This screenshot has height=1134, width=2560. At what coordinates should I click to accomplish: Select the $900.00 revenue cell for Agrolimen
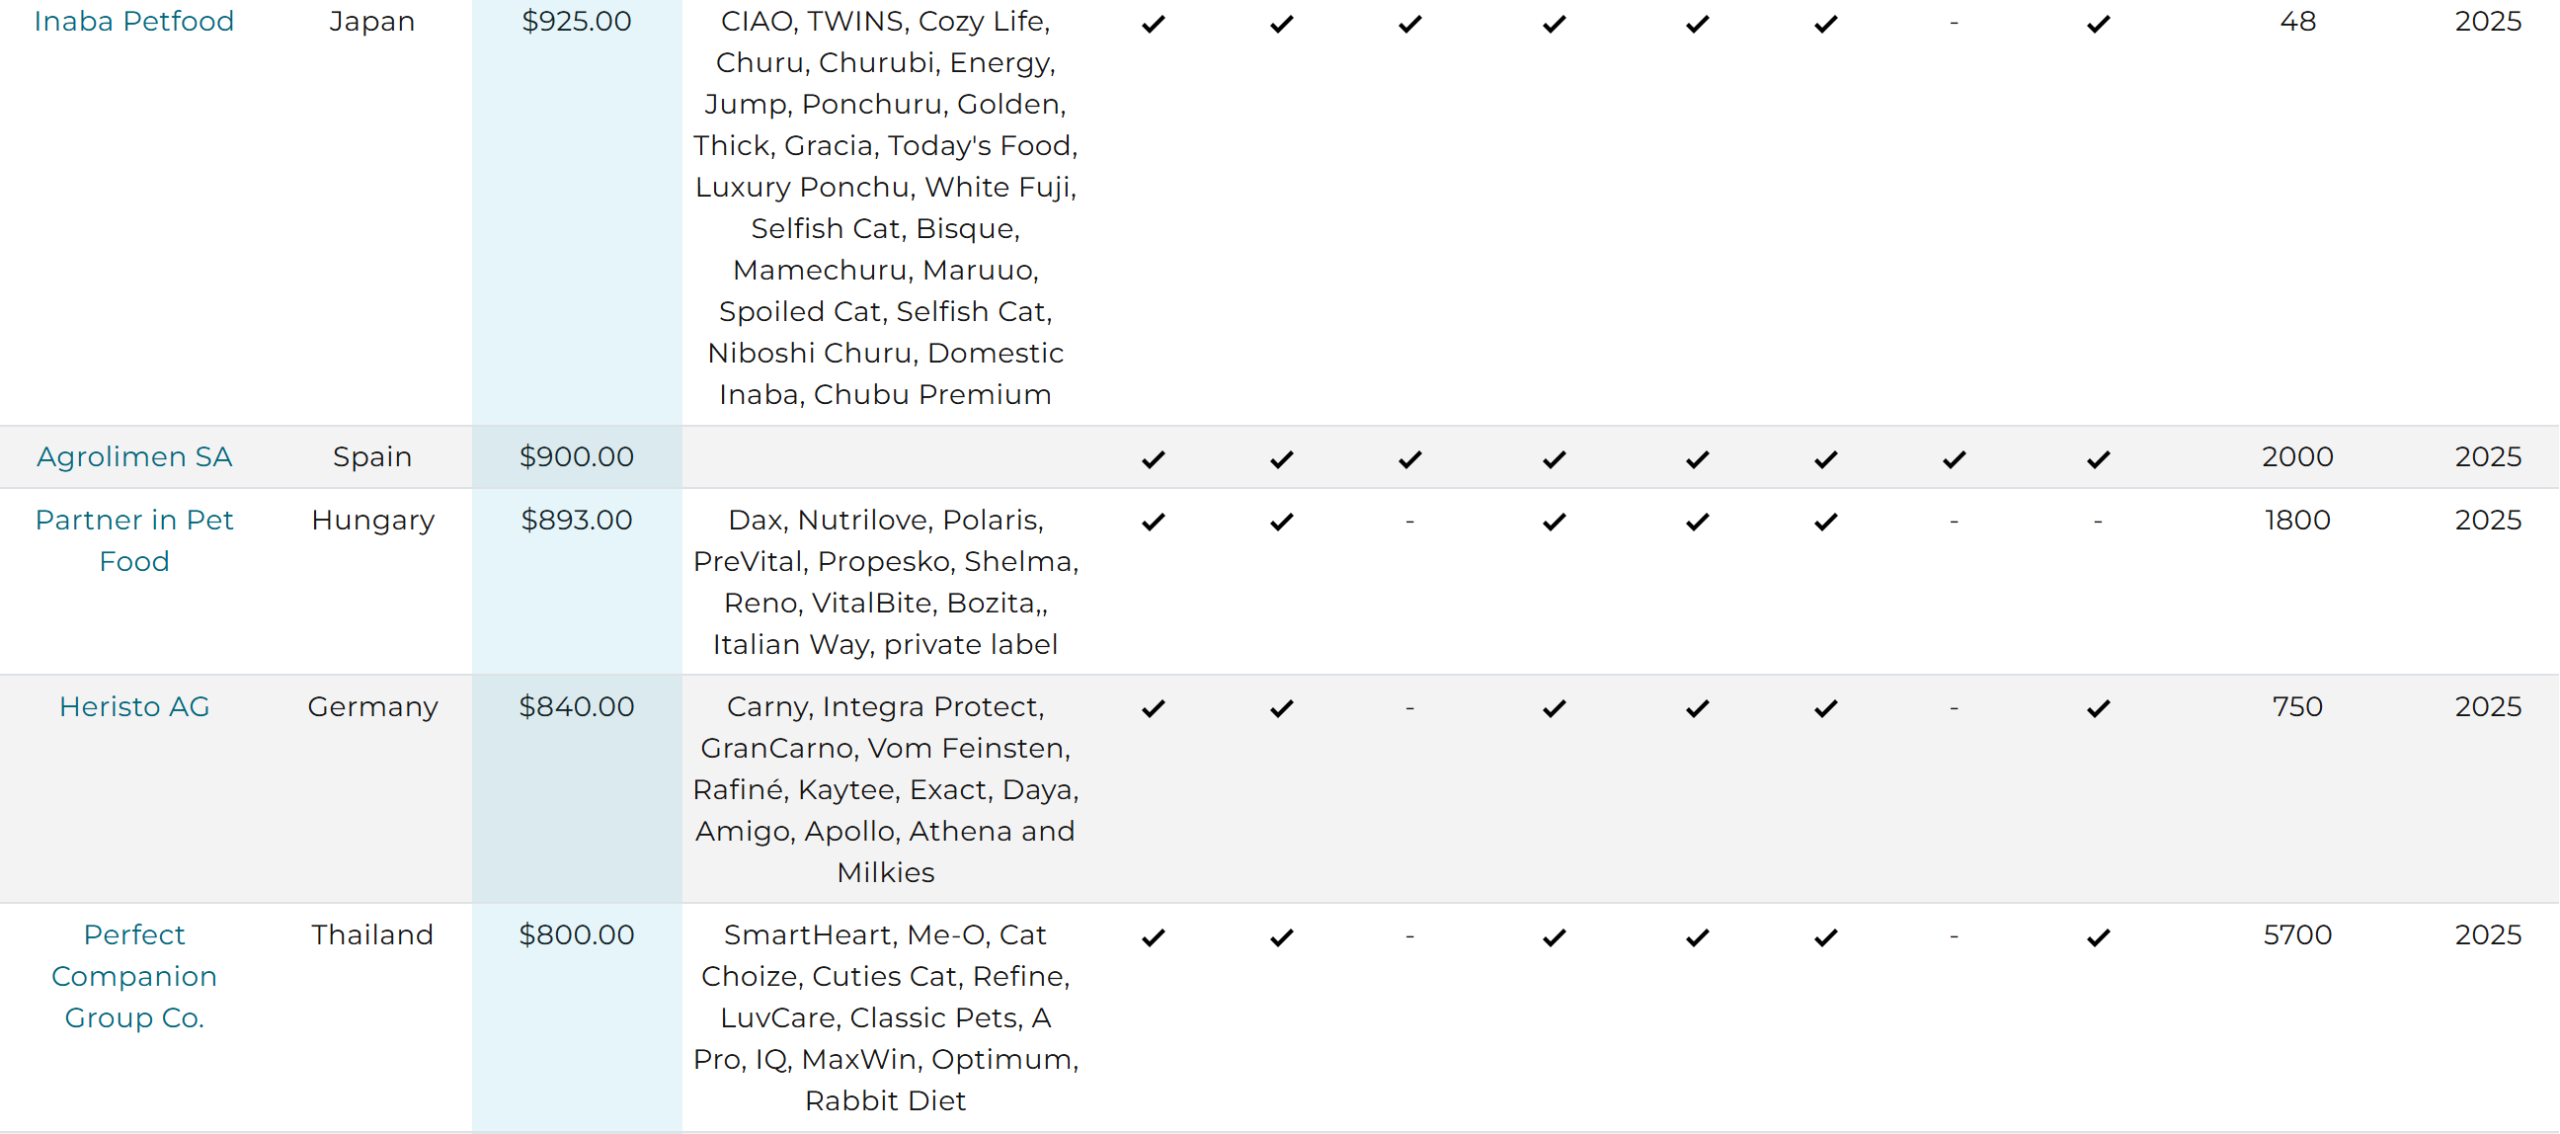[577, 457]
